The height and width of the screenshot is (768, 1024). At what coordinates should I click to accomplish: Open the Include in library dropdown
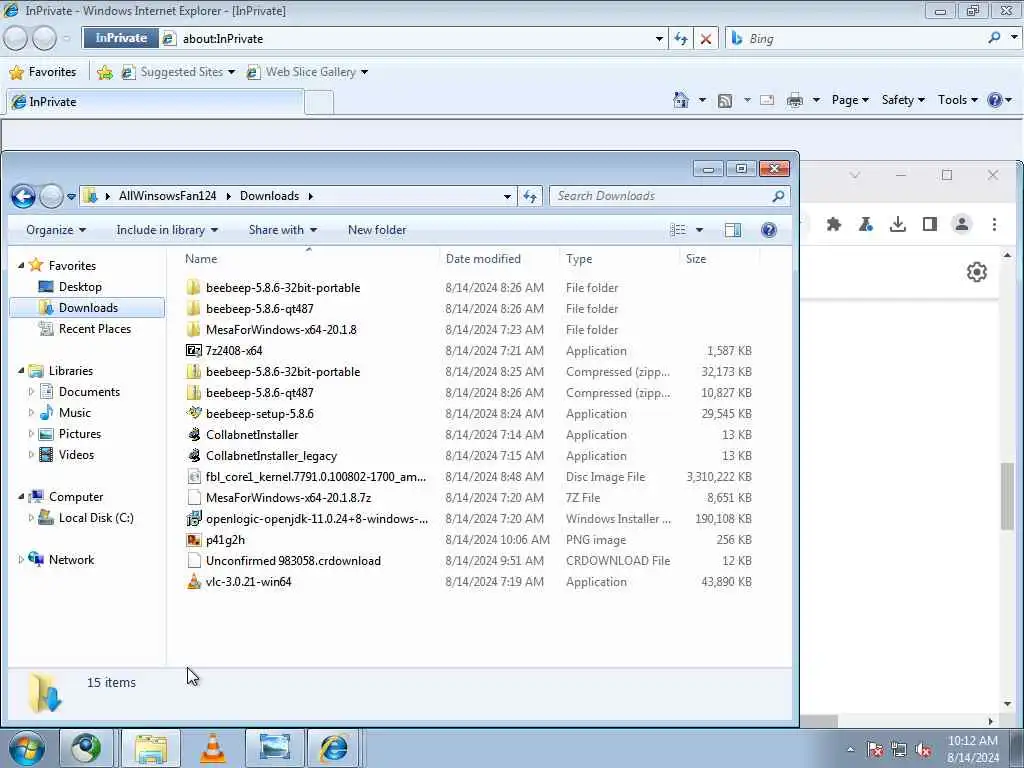click(167, 230)
